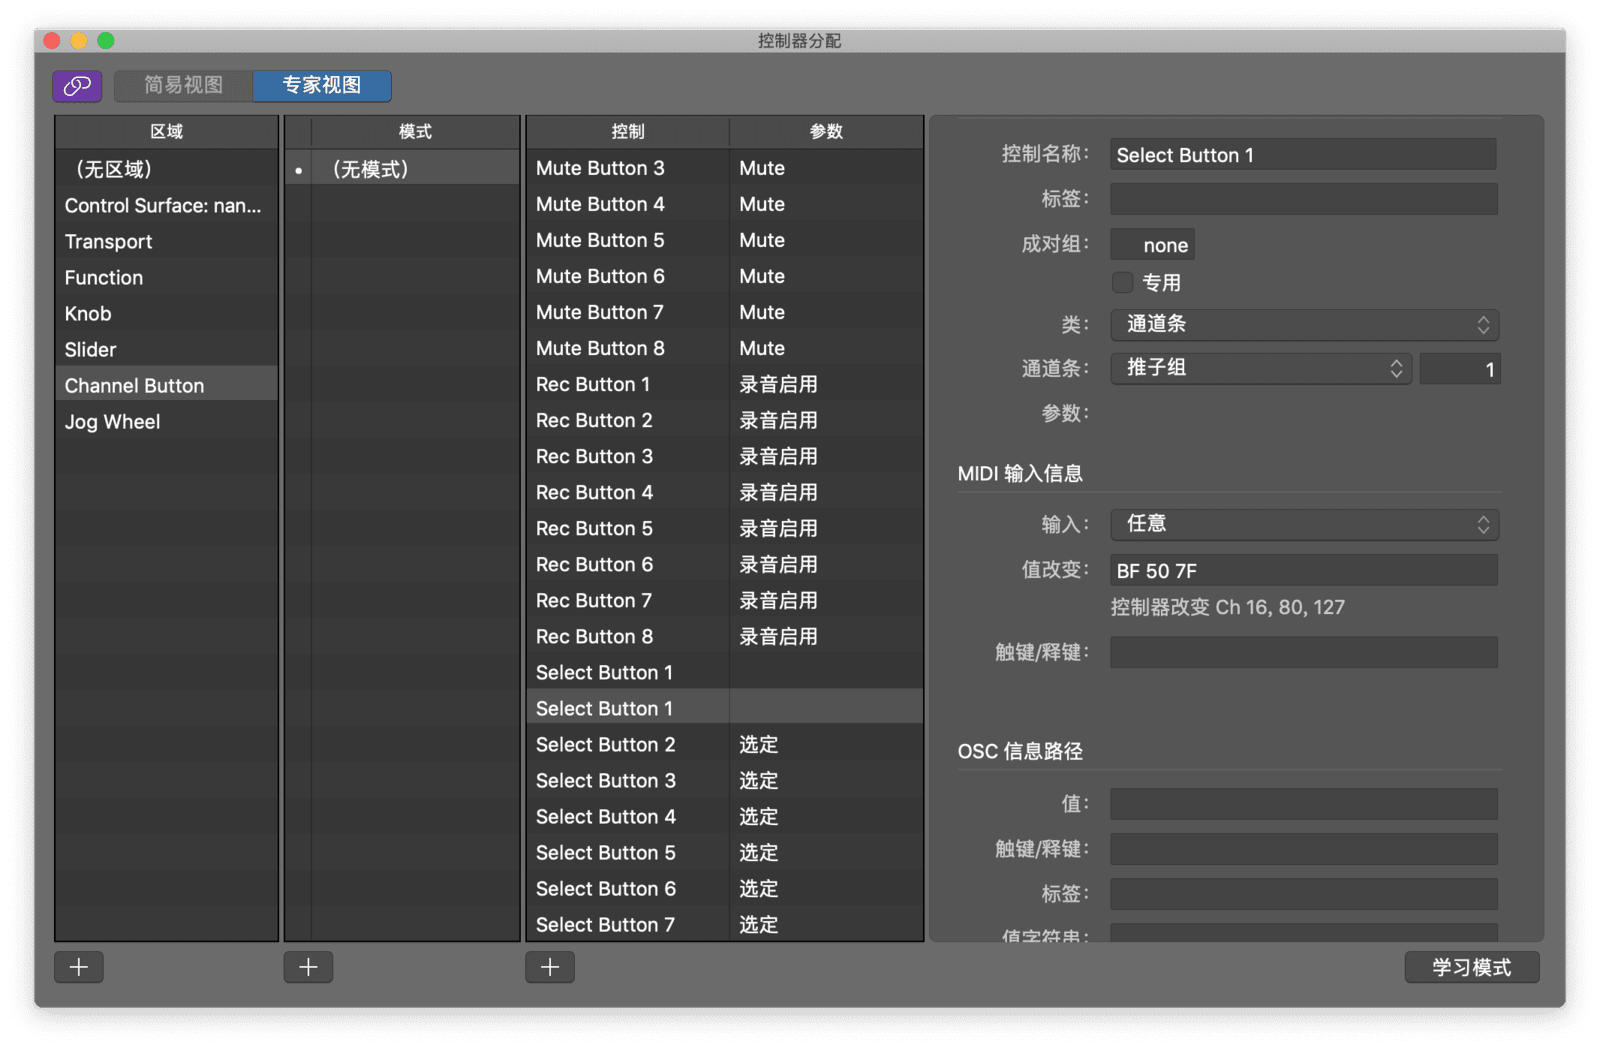Screen dimensions: 1600x1048
Task: Select the Slider zone
Action: tap(167, 349)
